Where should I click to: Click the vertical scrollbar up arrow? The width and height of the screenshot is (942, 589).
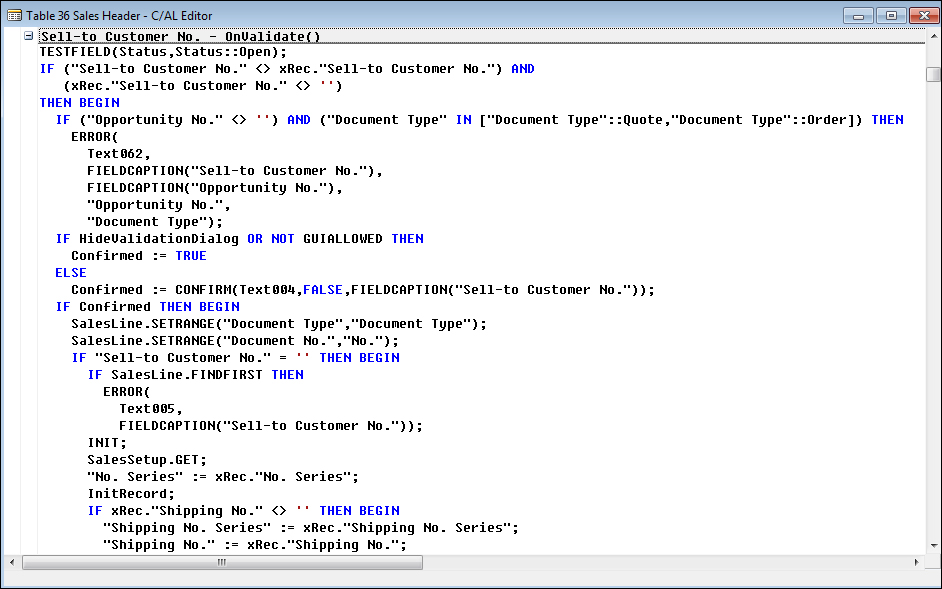(x=933, y=37)
